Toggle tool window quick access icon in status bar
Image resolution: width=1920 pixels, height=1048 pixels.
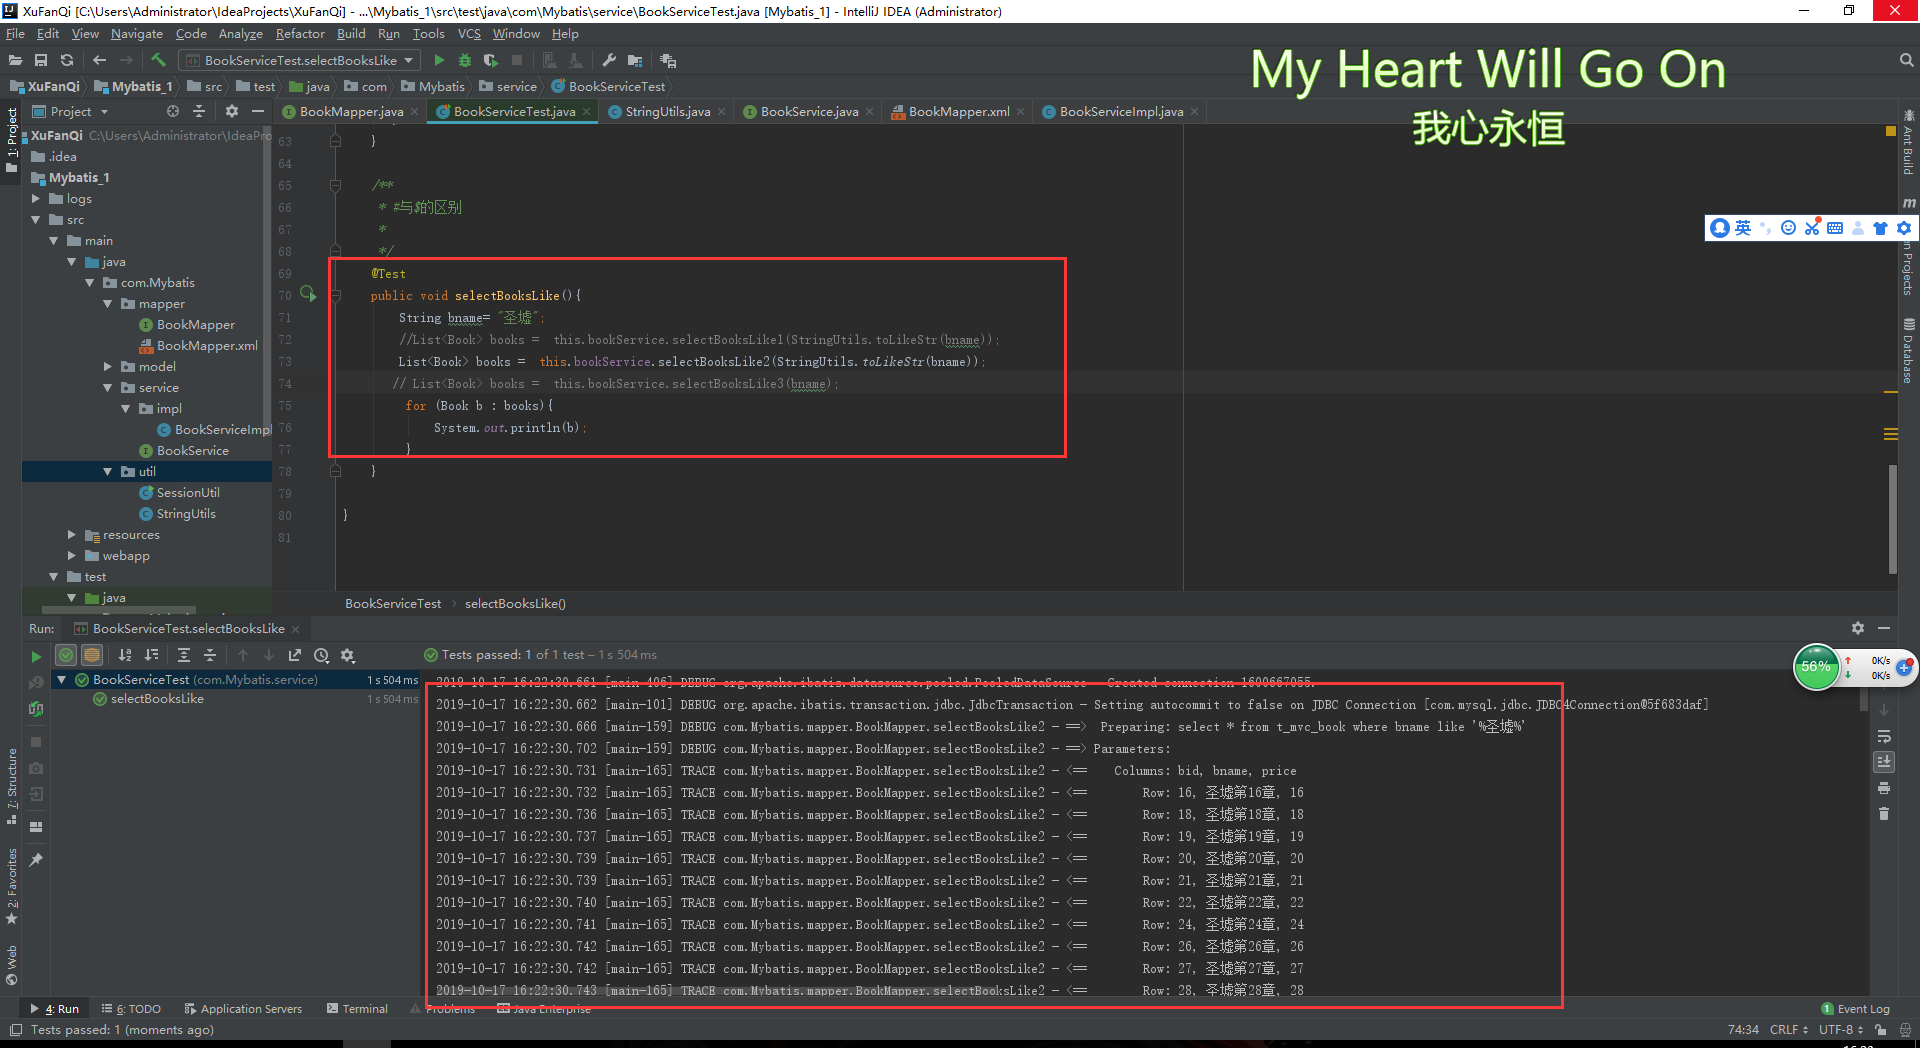(x=15, y=1030)
